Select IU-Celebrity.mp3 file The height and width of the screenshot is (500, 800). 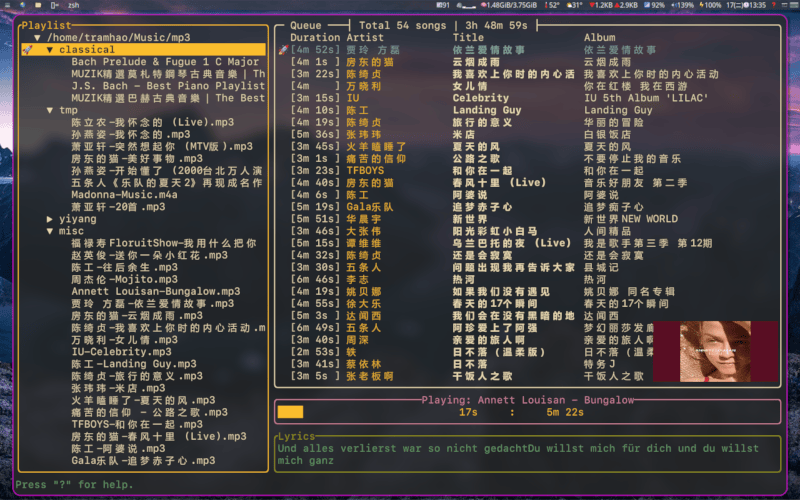(121, 352)
